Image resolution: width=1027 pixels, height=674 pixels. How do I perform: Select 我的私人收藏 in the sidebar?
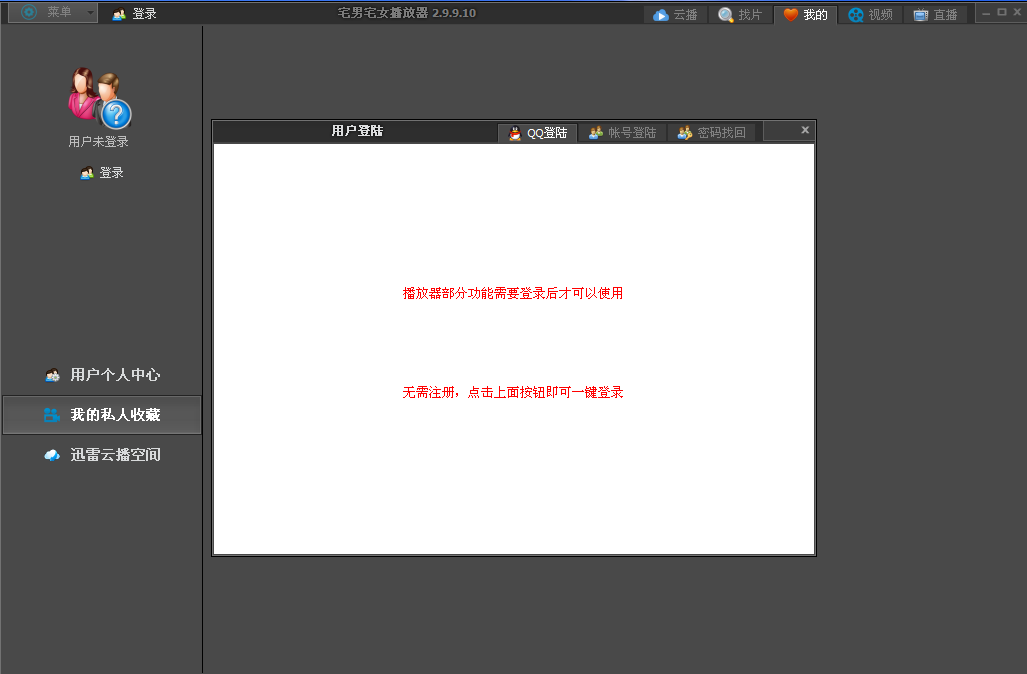(102, 415)
